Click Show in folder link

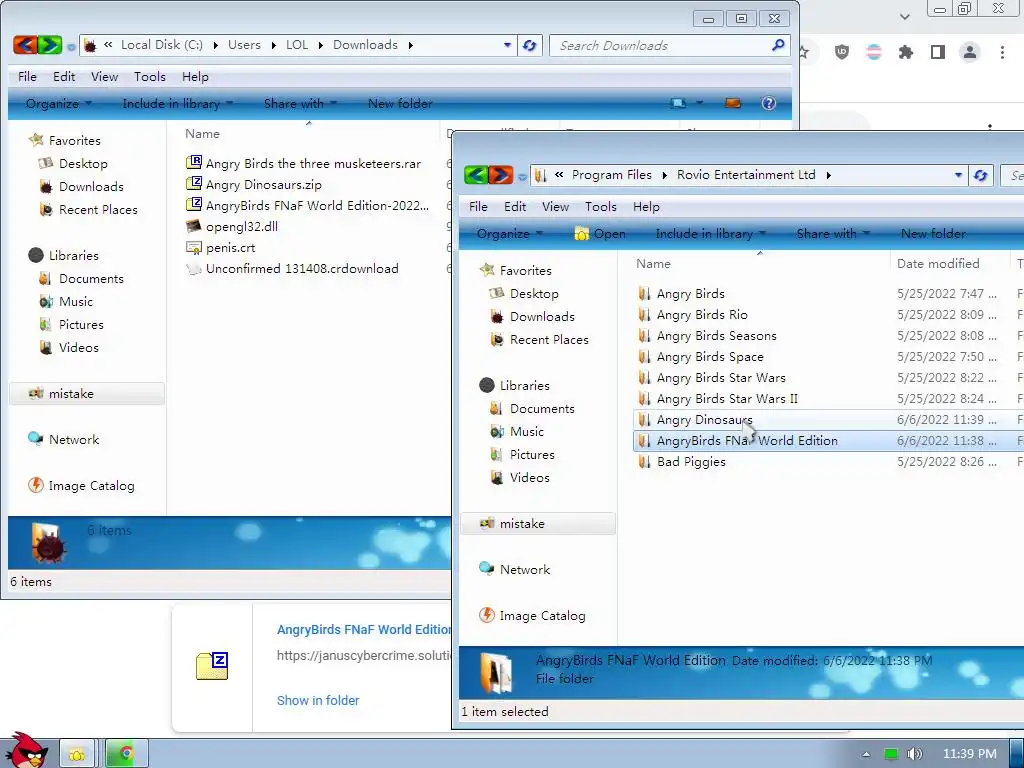pos(318,700)
